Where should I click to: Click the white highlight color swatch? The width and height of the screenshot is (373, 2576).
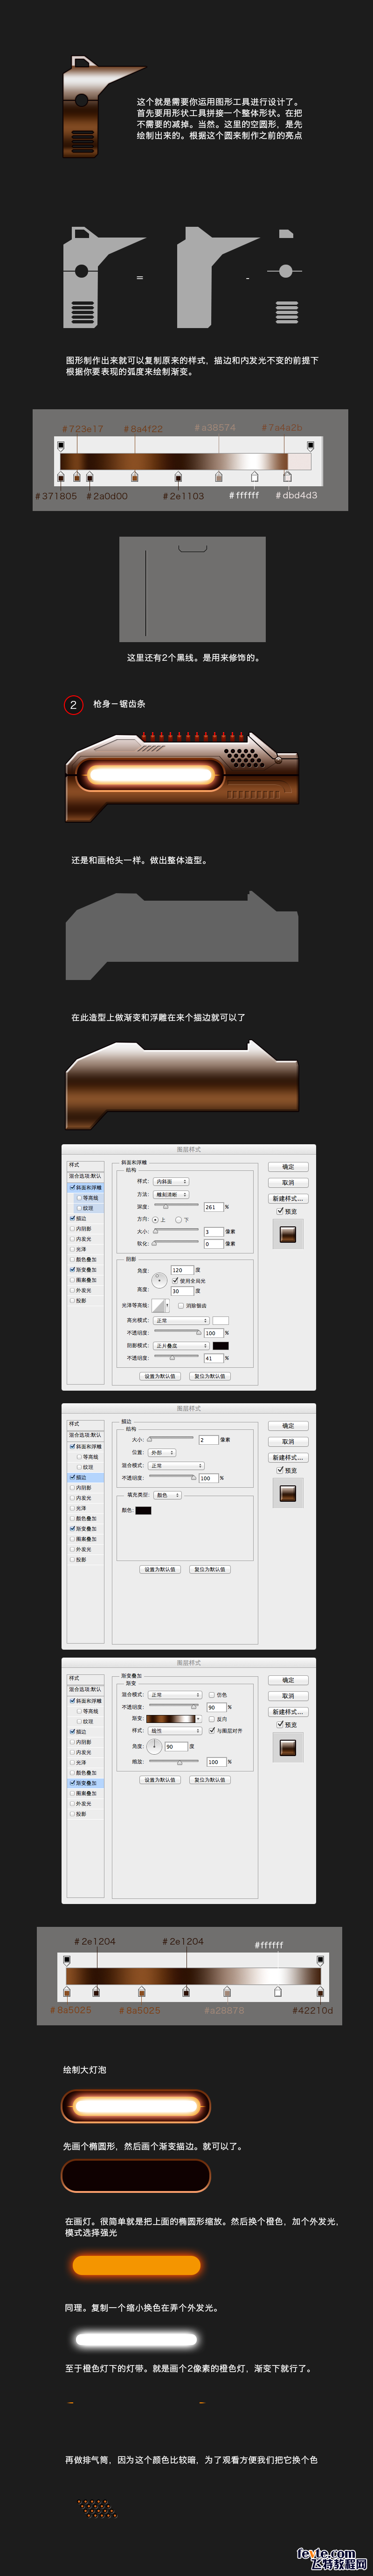220,1321
